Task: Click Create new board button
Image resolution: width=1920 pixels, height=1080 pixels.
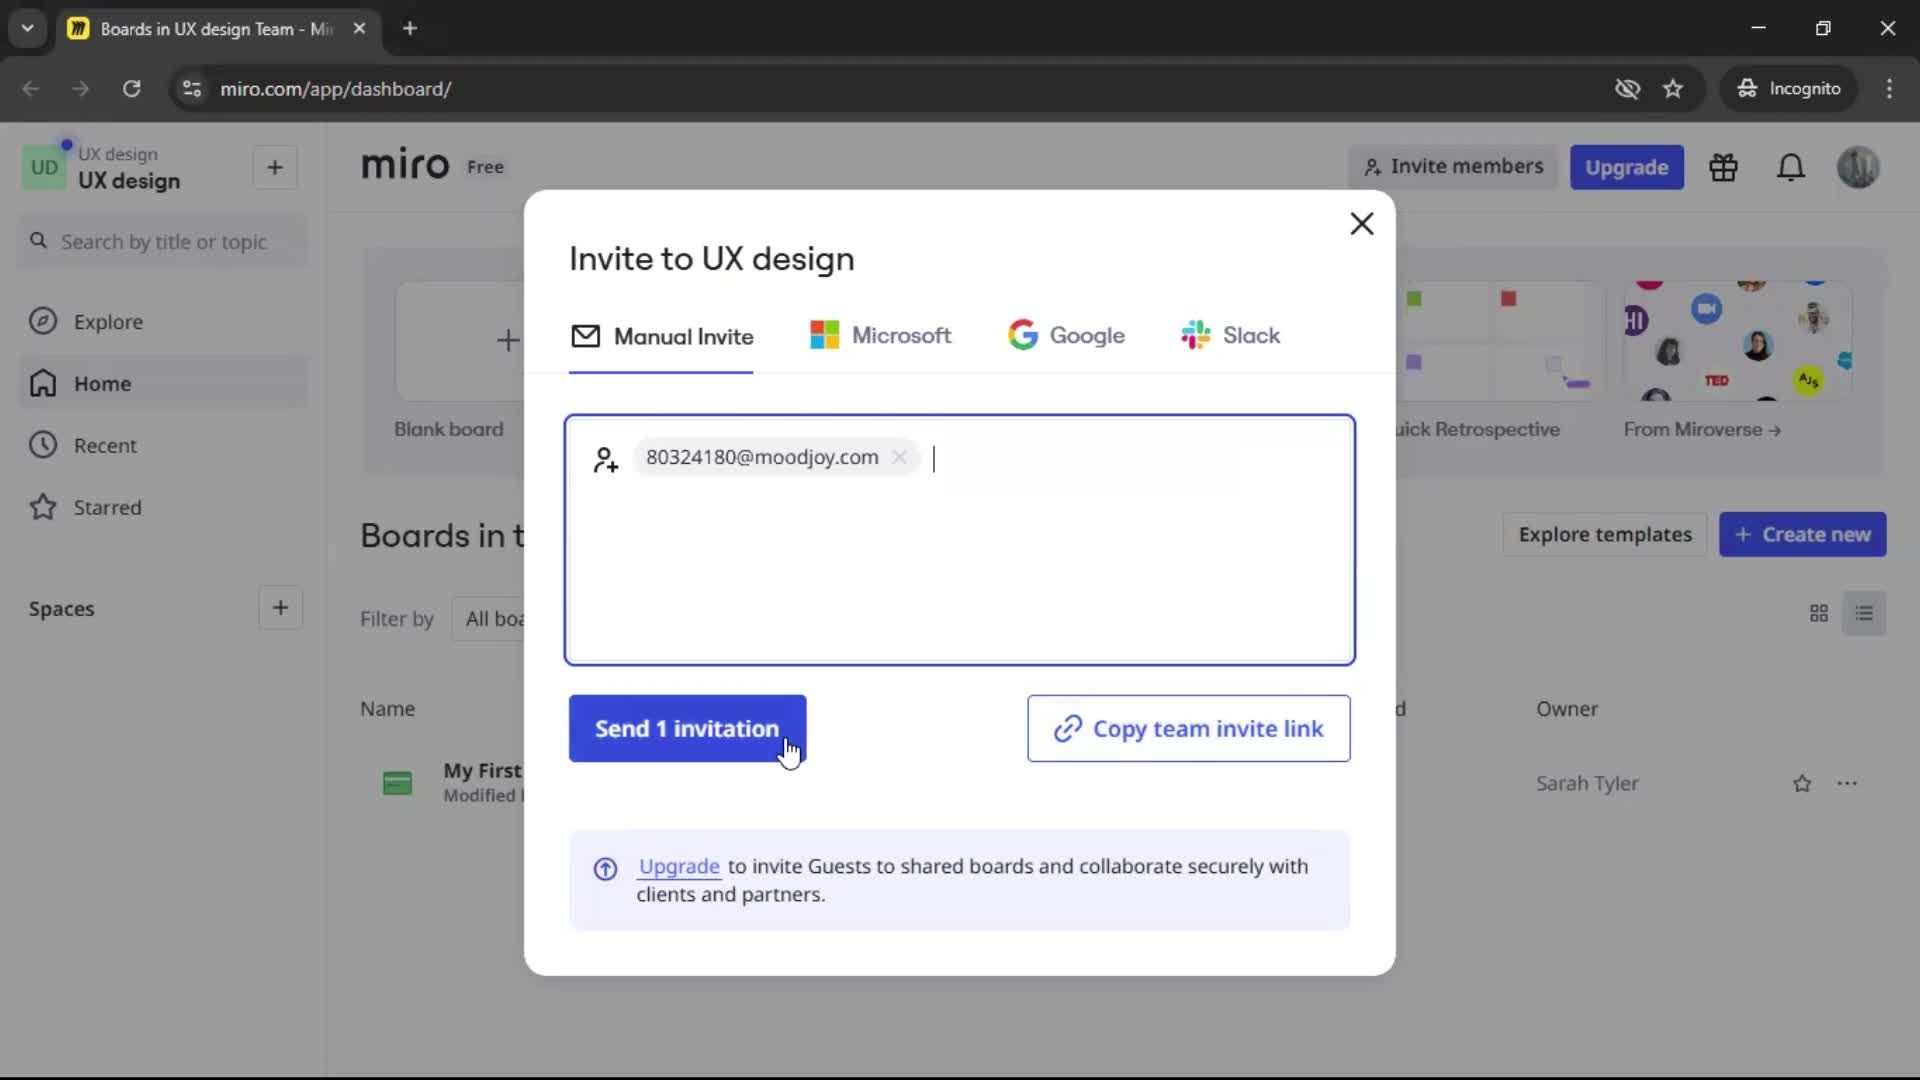Action: [x=1802, y=535]
